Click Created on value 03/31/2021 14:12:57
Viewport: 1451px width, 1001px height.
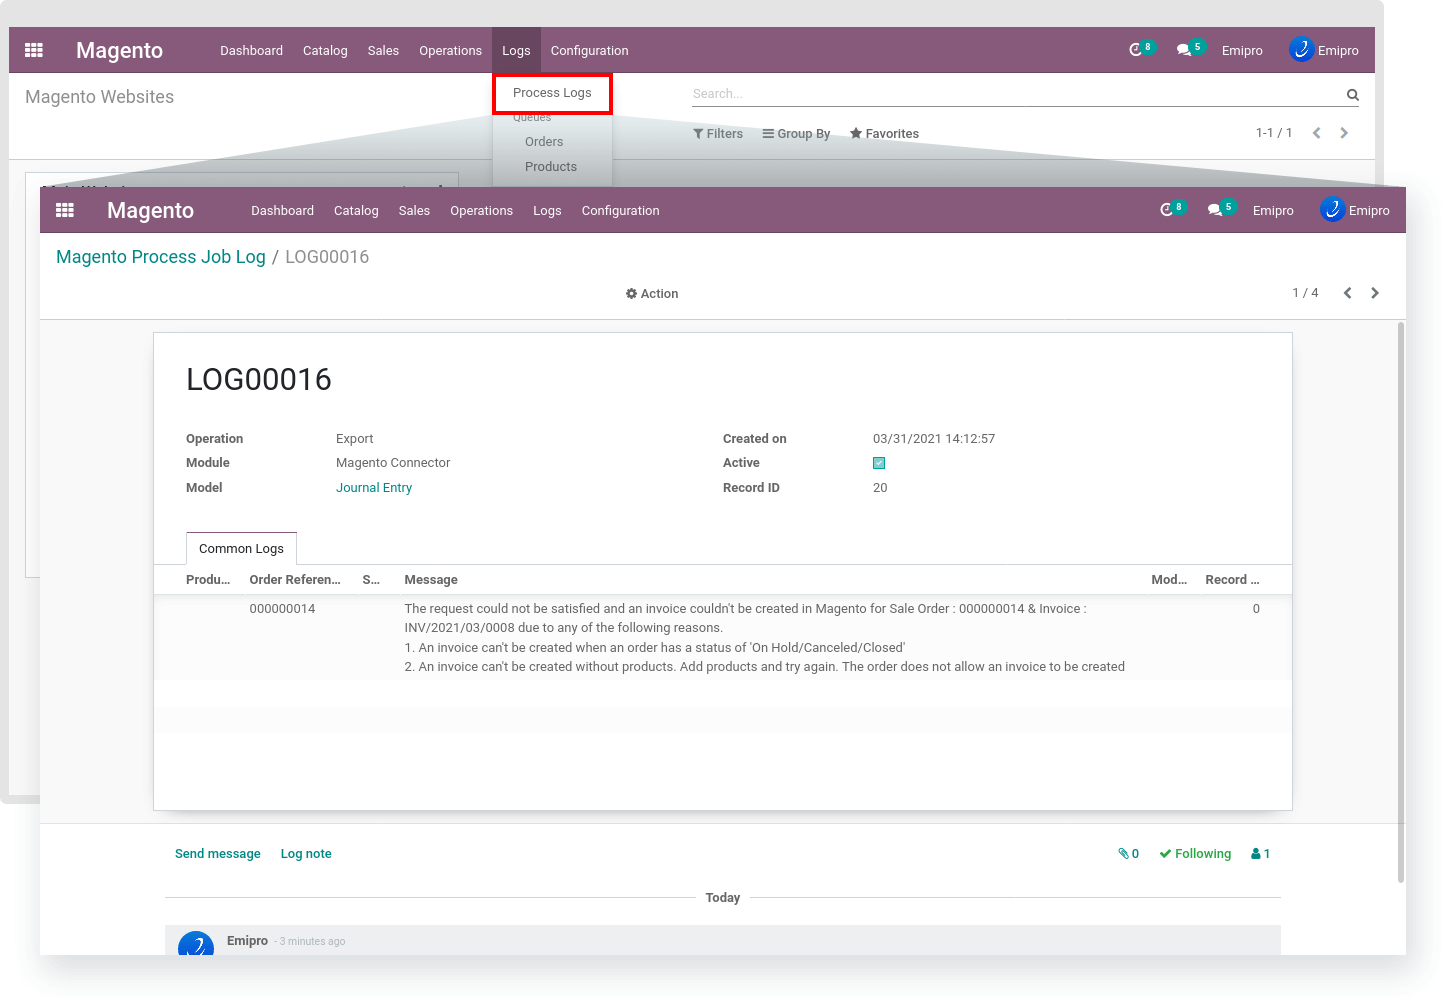[x=934, y=439]
